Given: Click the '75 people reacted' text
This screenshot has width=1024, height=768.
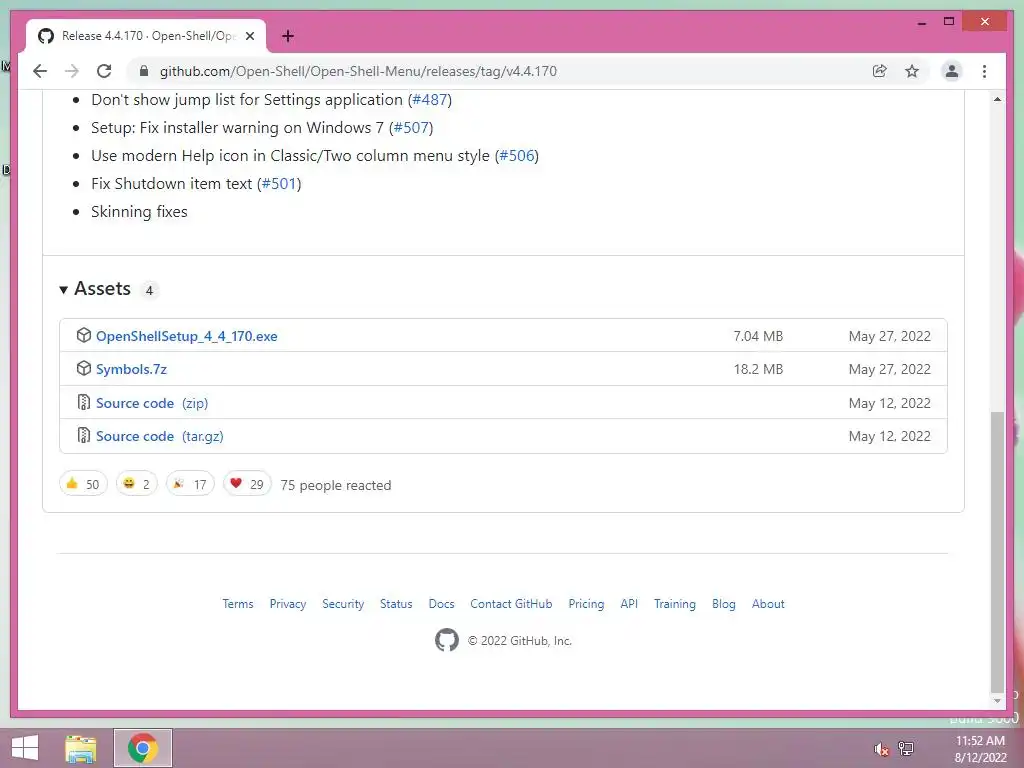Looking at the screenshot, I should pyautogui.click(x=336, y=485).
